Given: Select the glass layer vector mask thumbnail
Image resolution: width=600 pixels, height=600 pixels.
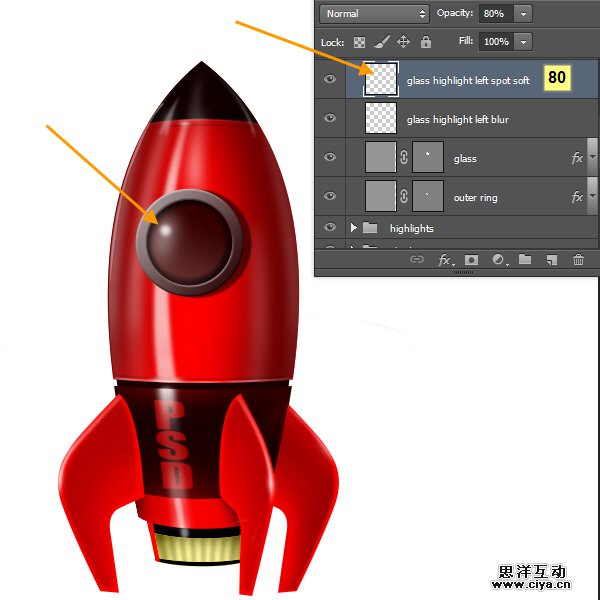Looking at the screenshot, I should (x=428, y=157).
